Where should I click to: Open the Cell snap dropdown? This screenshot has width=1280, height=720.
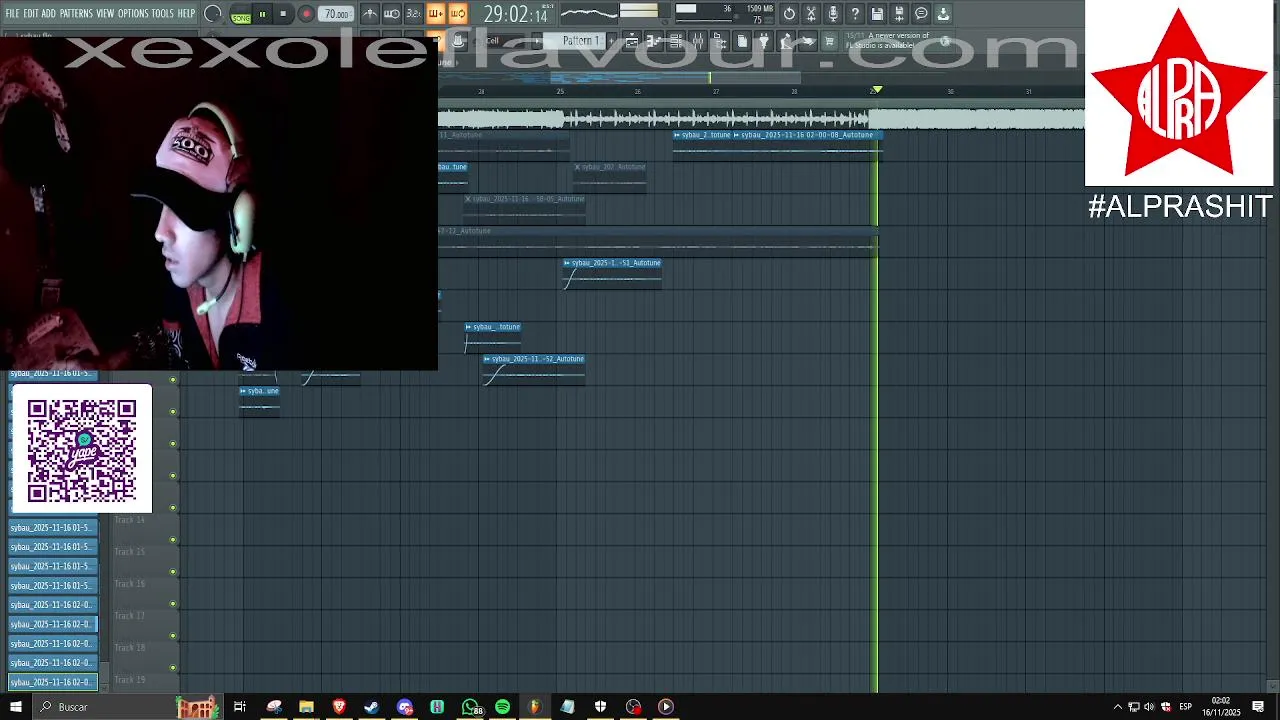505,41
